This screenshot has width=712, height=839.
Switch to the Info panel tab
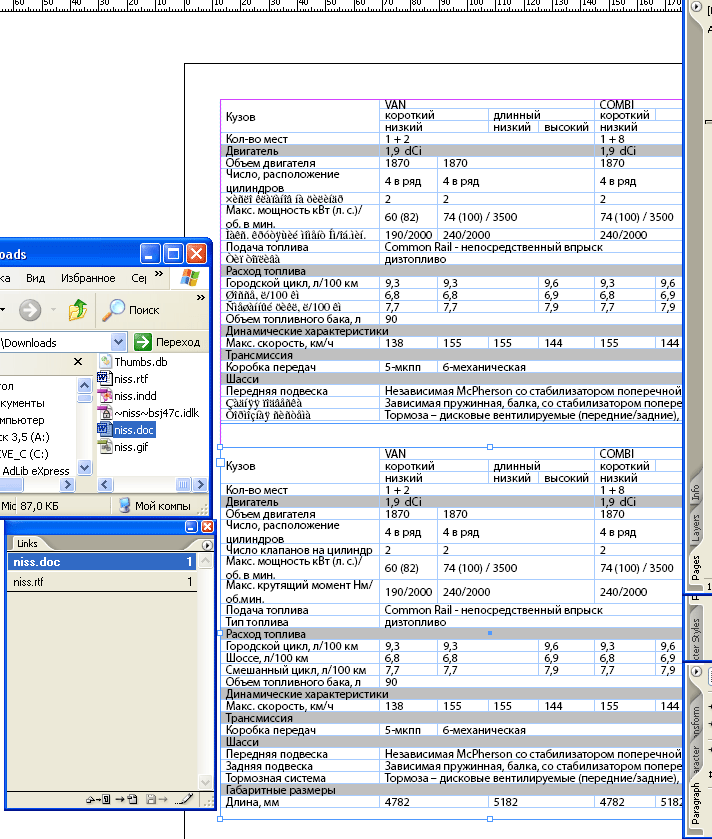click(695, 492)
